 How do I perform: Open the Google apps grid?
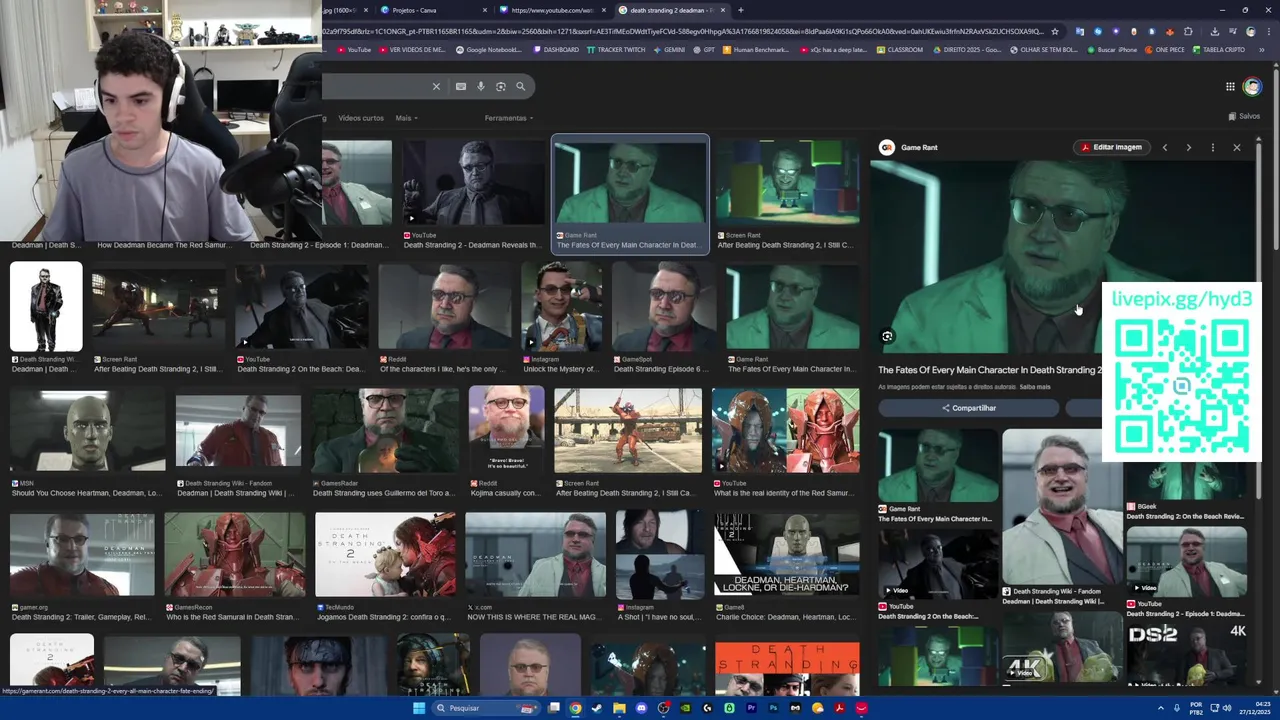coord(1230,87)
